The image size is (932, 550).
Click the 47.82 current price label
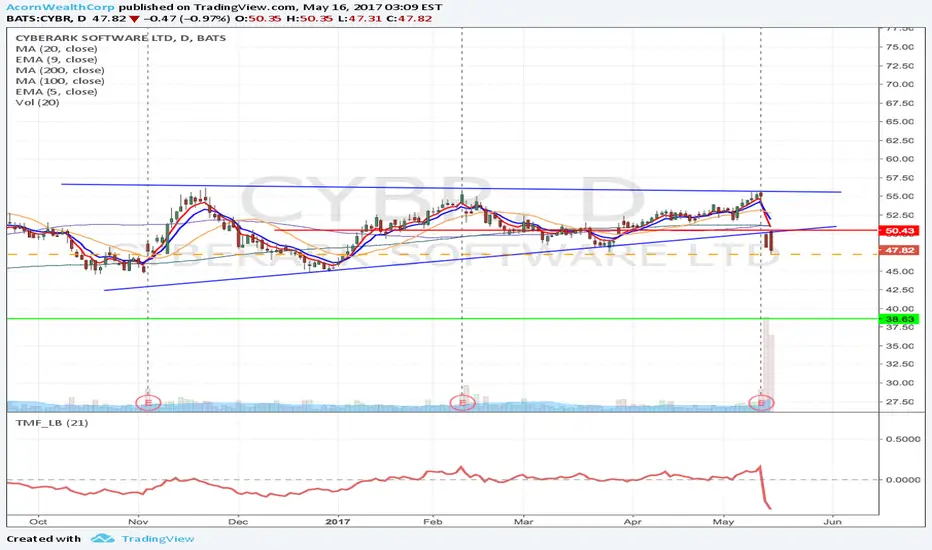900,250
